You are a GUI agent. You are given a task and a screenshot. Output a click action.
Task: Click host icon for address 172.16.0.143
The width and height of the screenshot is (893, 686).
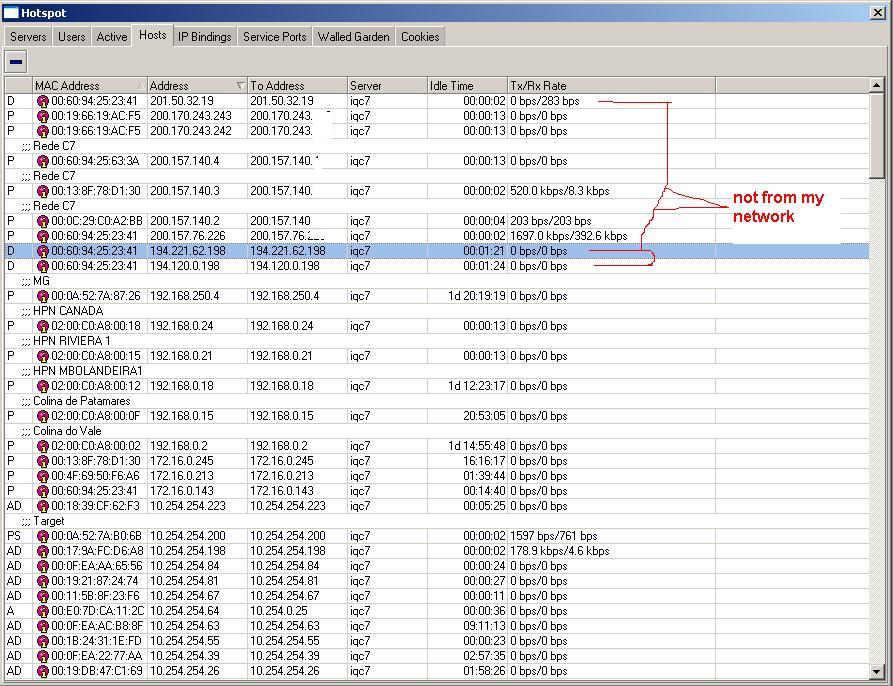[x=43, y=491]
